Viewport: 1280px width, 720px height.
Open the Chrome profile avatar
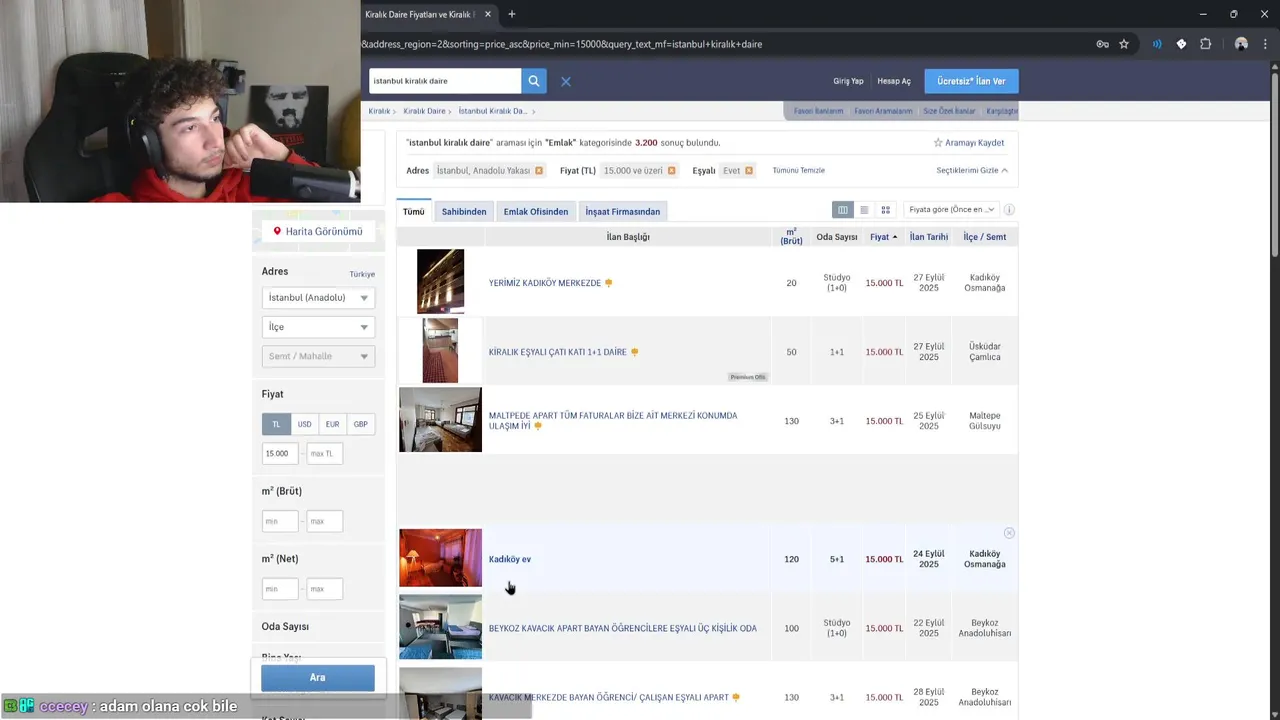(1241, 44)
